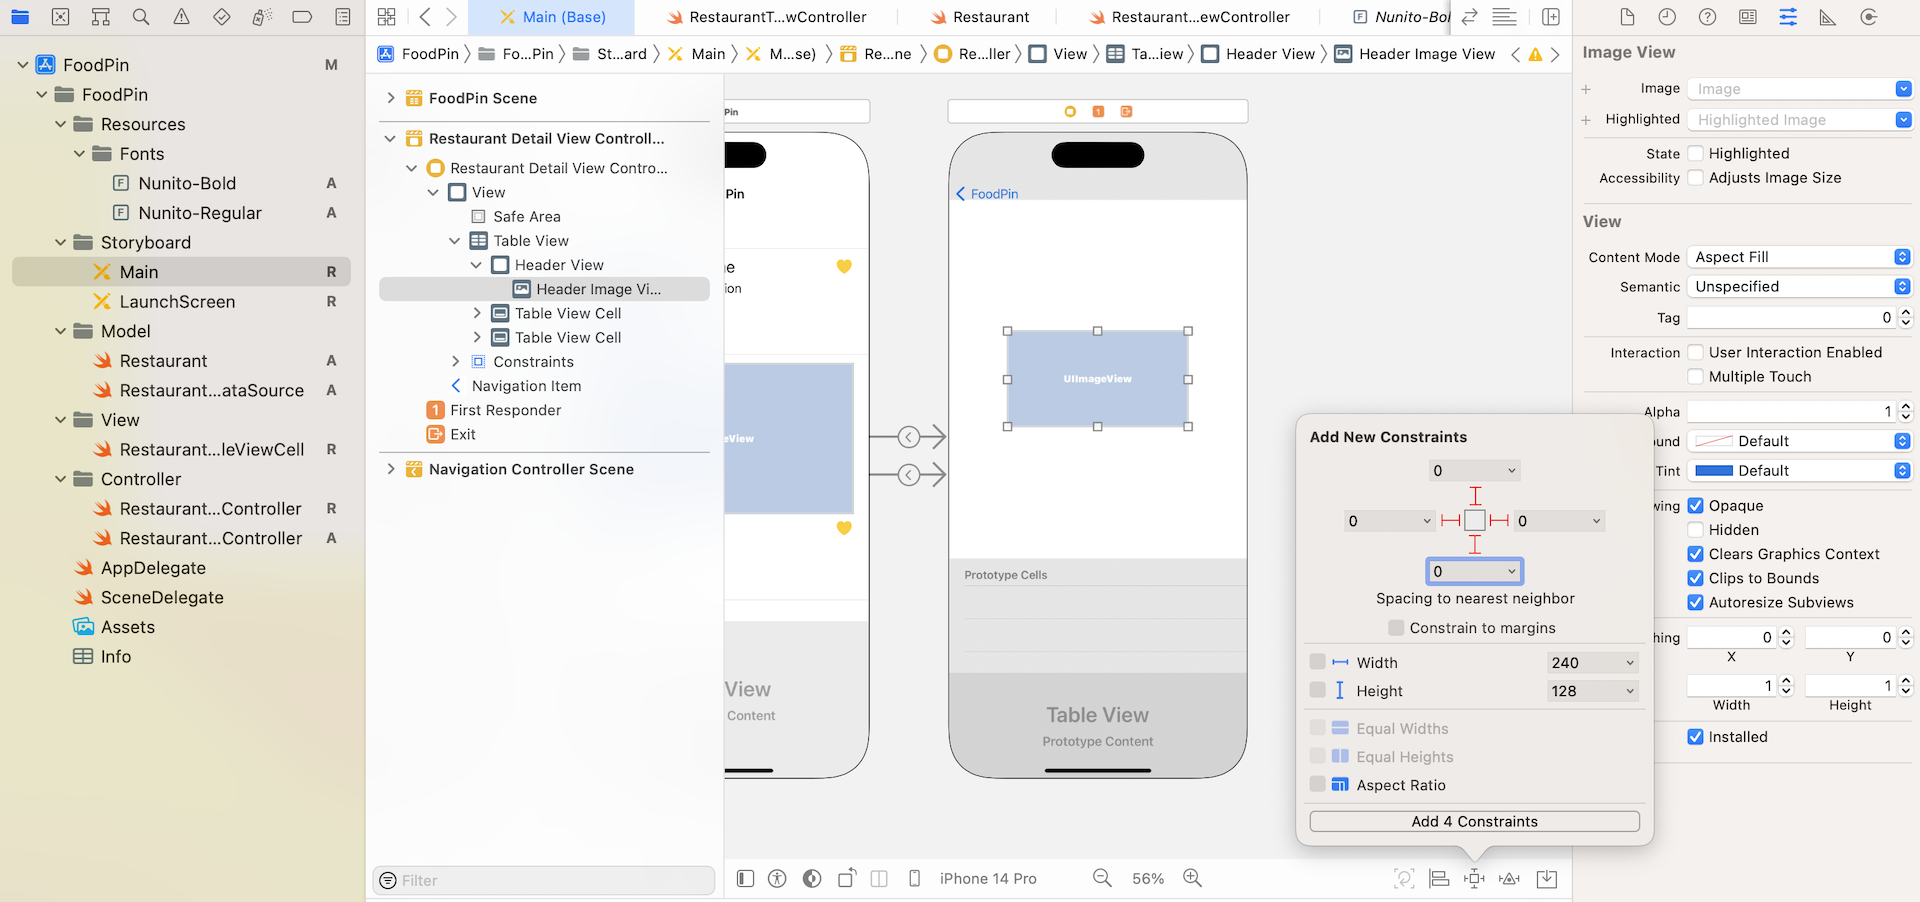
Task: Enable the Constrain to margins checkbox
Action: click(x=1396, y=627)
